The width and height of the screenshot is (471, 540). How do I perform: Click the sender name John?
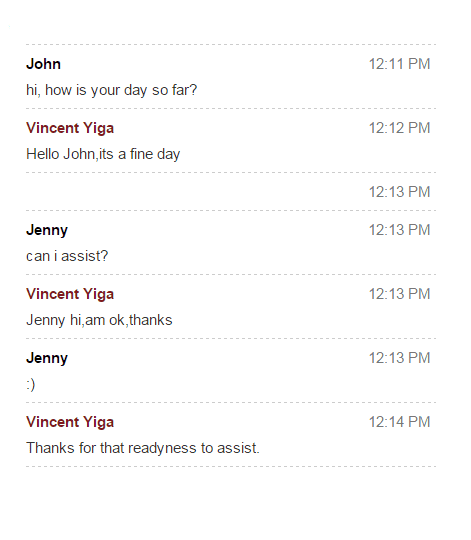click(43, 64)
